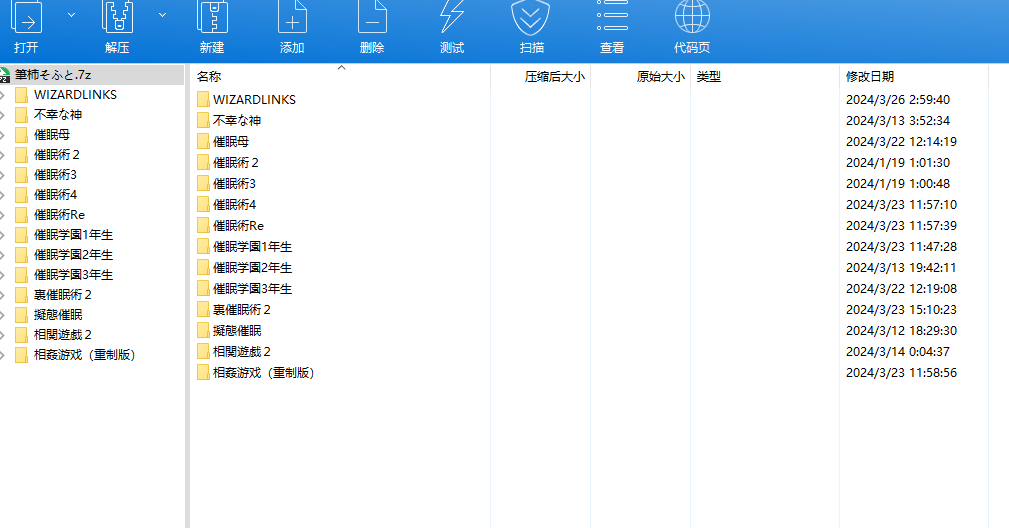Viewport: 1009px width, 528px height.
Task: Expand the 不幸な神 node in the left tree
Action: [4, 115]
